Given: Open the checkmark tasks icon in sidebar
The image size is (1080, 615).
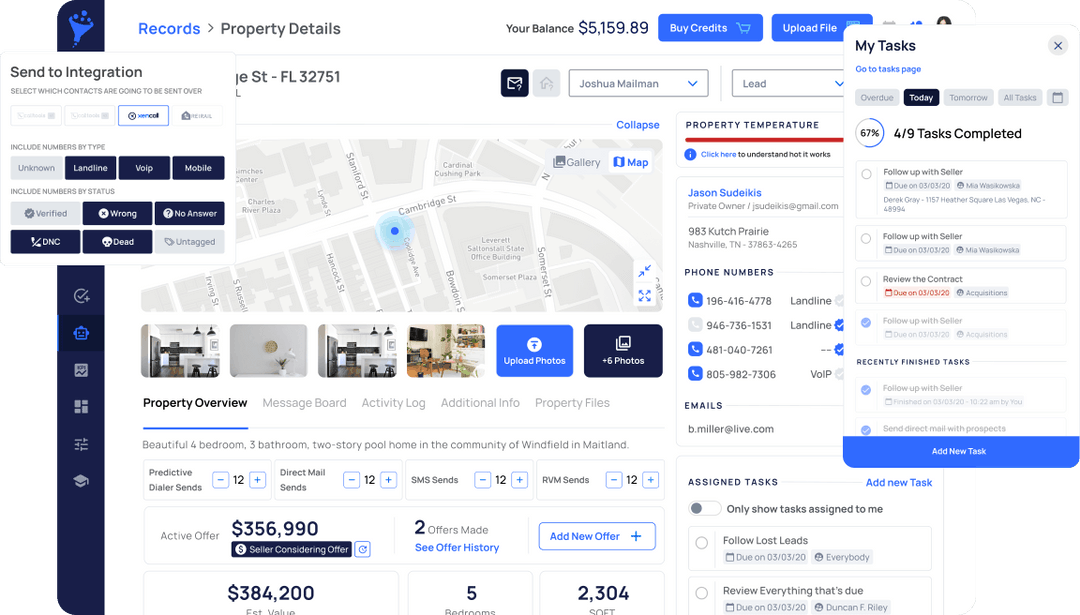Looking at the screenshot, I should tap(81, 296).
